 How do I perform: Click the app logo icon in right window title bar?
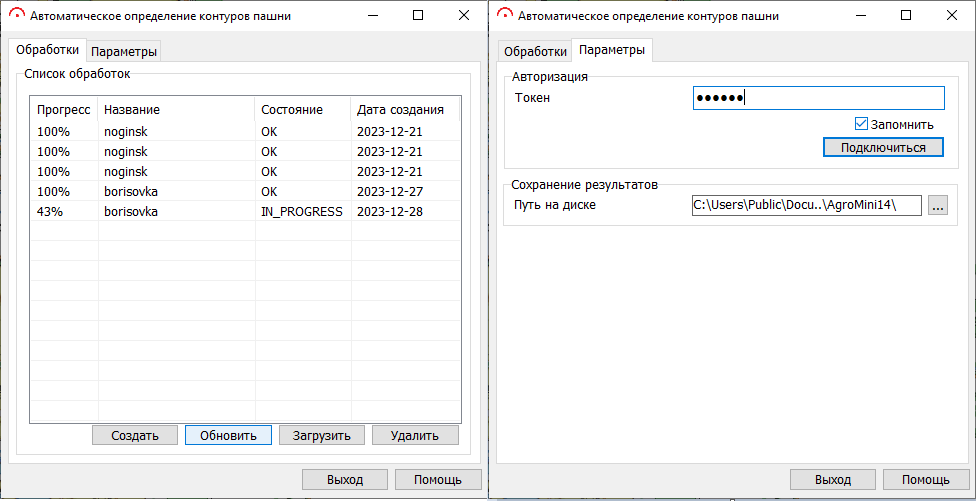click(x=504, y=15)
